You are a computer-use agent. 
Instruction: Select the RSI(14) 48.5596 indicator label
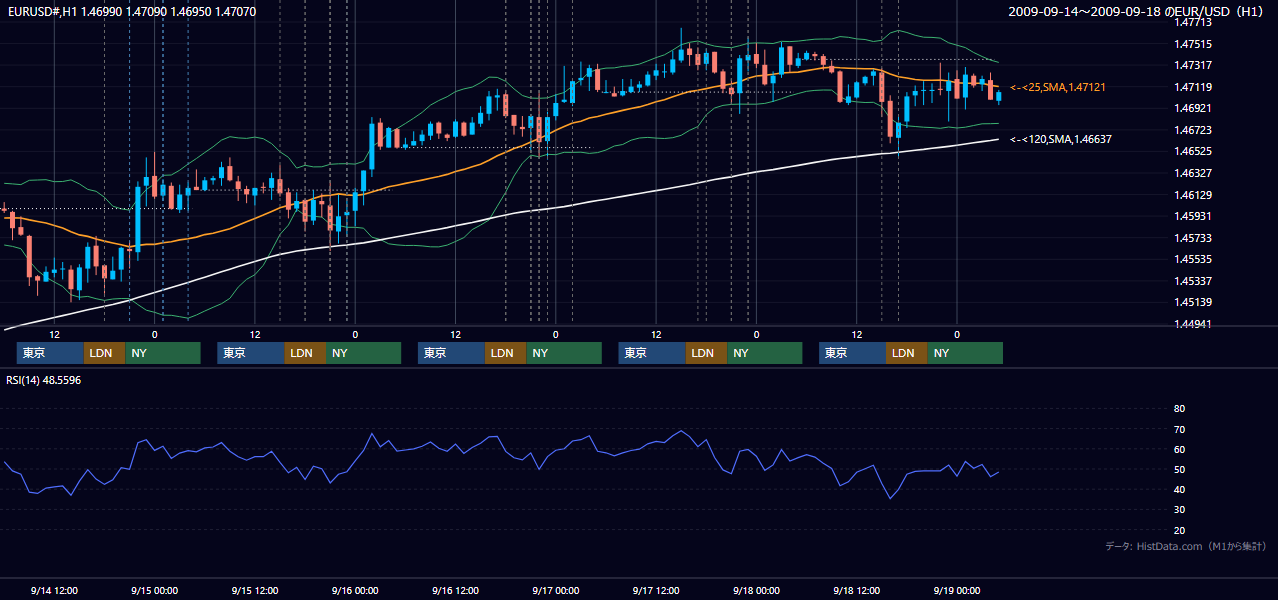[x=44, y=380]
